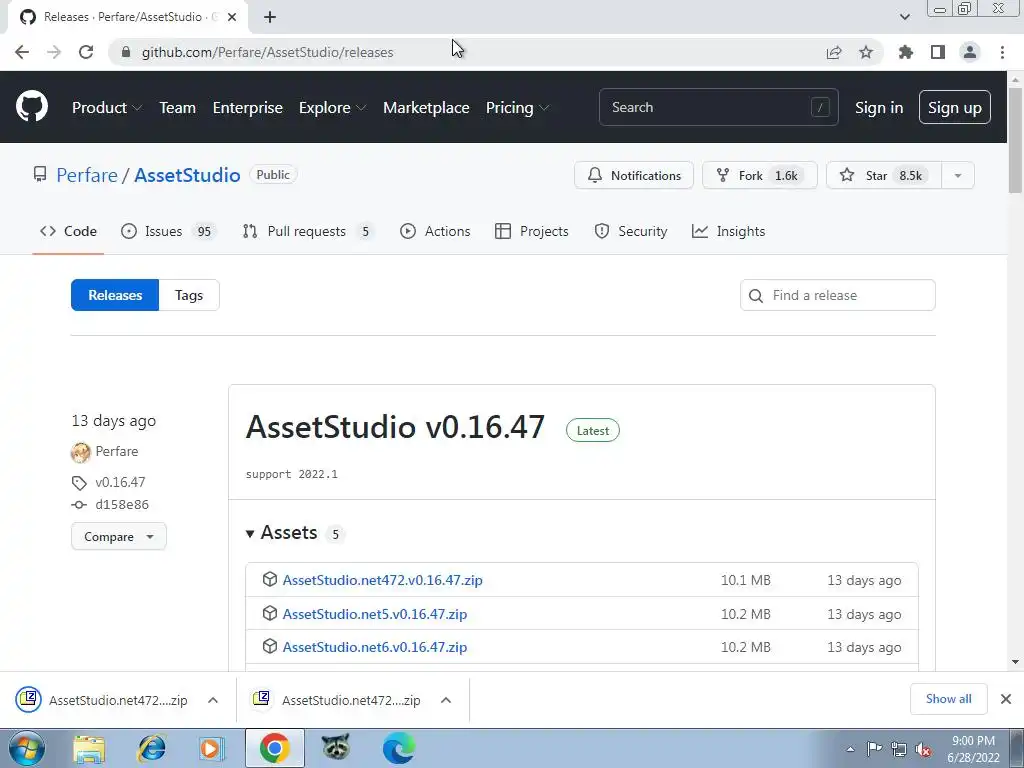This screenshot has height=768, width=1024.
Task: Click the Sign up button
Action: pyautogui.click(x=955, y=107)
